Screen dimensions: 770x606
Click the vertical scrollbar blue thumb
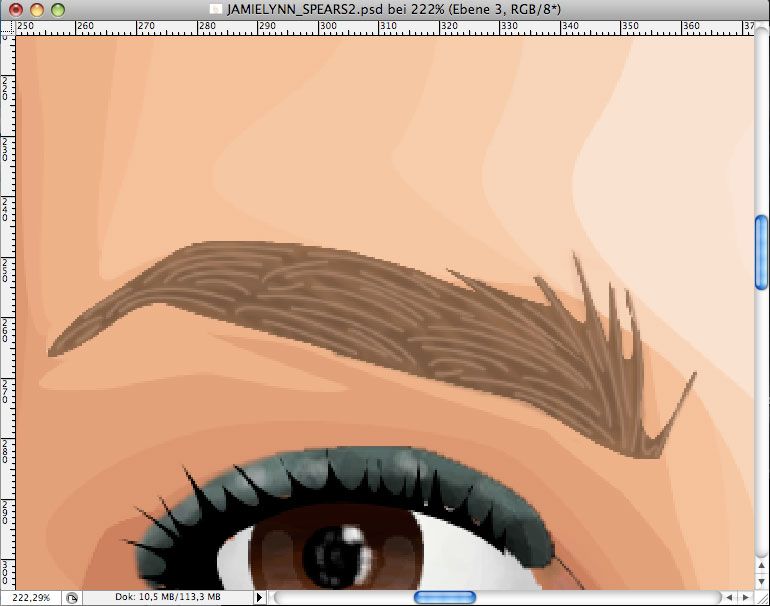click(762, 252)
